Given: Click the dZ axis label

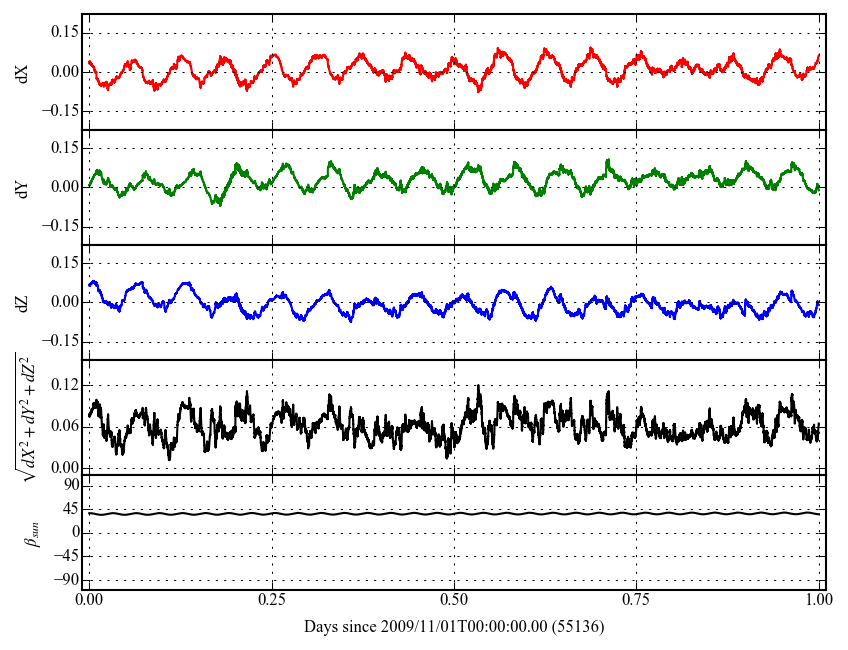Looking at the screenshot, I should click(x=24, y=302).
